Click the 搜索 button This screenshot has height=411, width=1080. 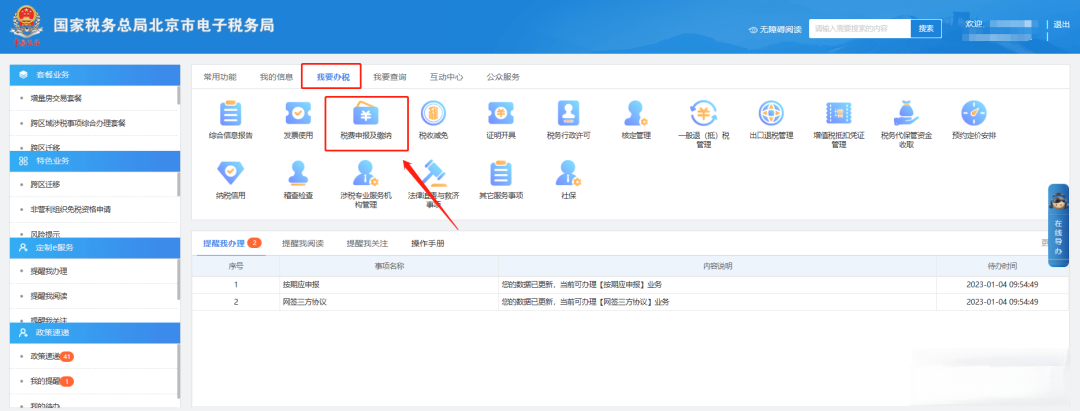click(926, 29)
